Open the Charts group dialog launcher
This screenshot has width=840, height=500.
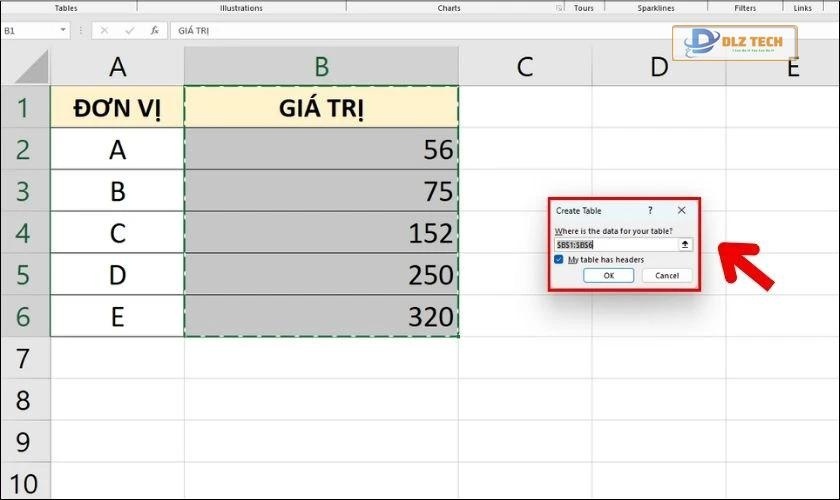click(x=559, y=8)
